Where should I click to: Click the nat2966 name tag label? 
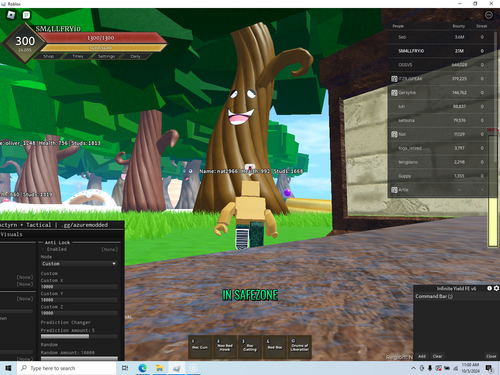pos(252,171)
